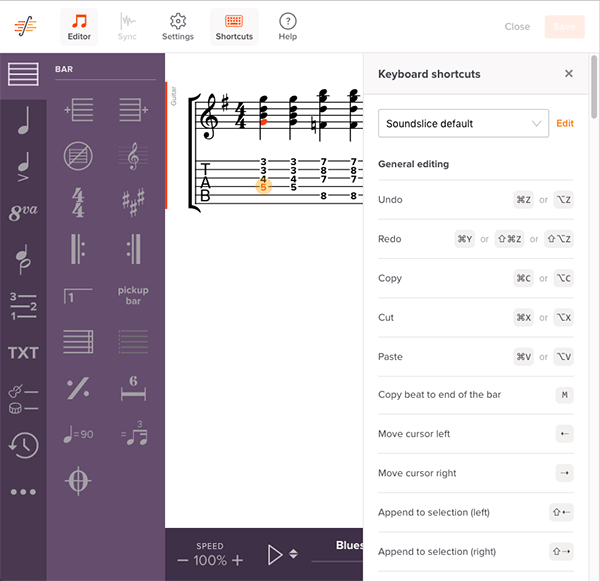Add start repeat barline

[x=78, y=249]
